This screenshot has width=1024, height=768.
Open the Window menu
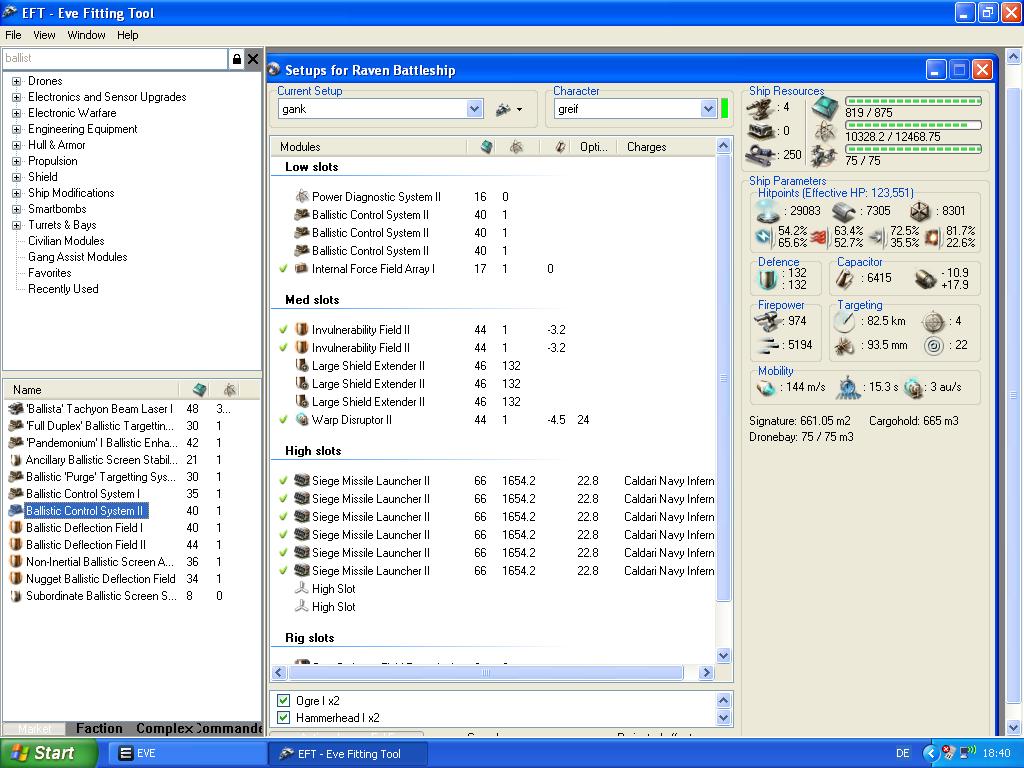pos(86,35)
